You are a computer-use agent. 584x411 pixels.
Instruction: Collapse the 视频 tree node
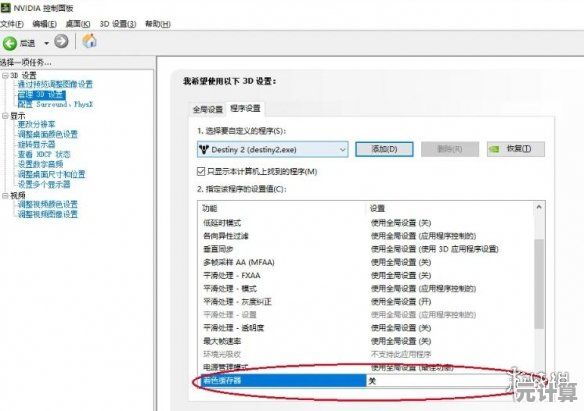[x=5, y=195]
